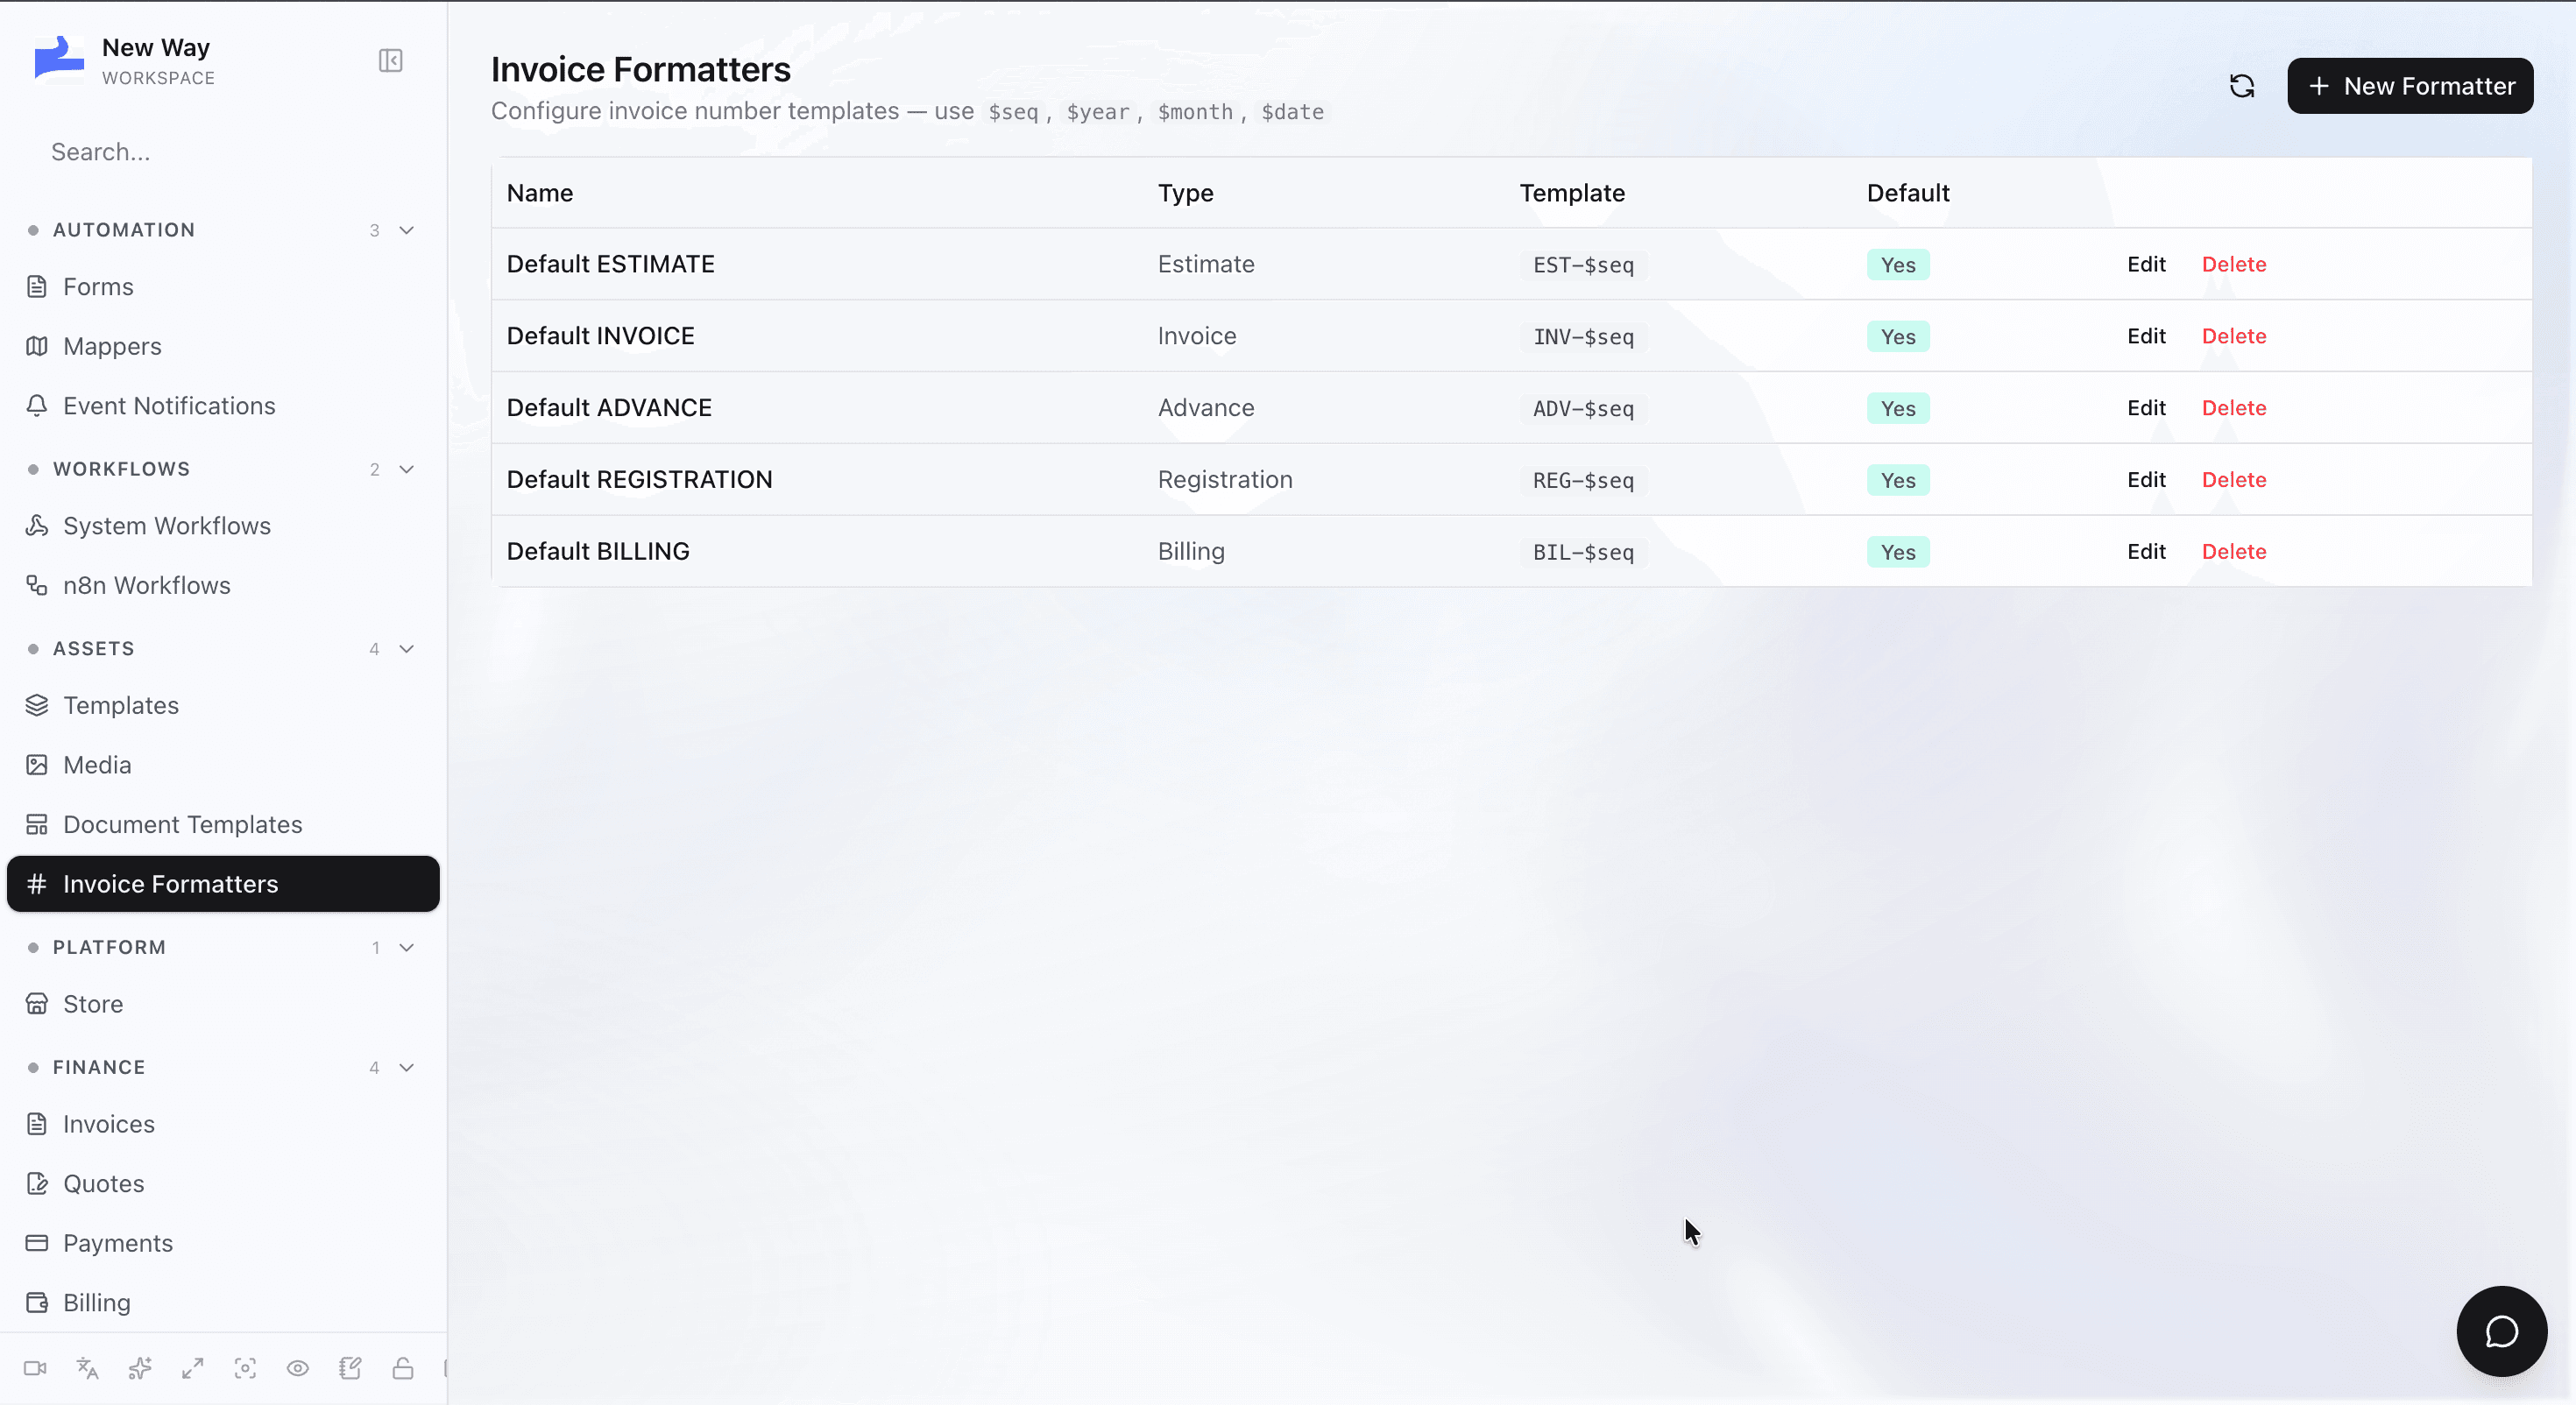Click the New Way workspace logo
The height and width of the screenshot is (1405, 2576).
coord(59,59)
